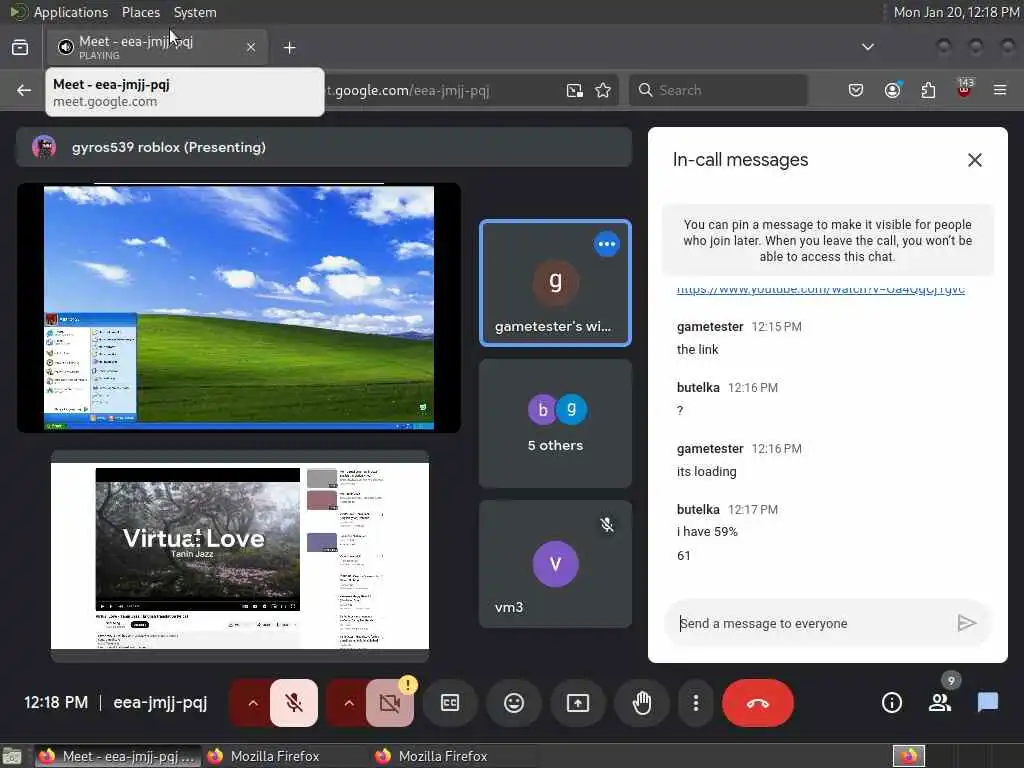The width and height of the screenshot is (1024, 768).
Task: Open the Firefox account icon
Action: 892,90
